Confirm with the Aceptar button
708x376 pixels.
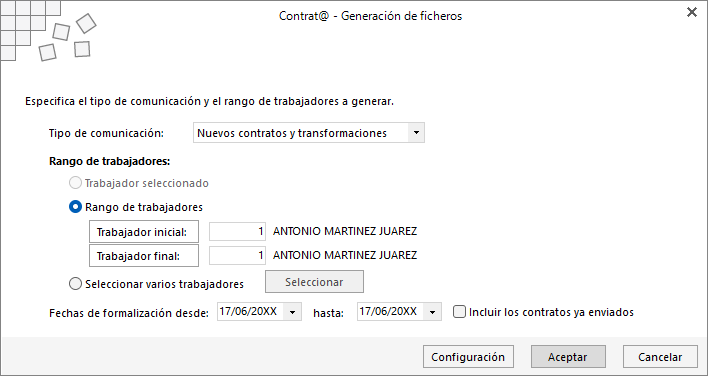tap(568, 357)
